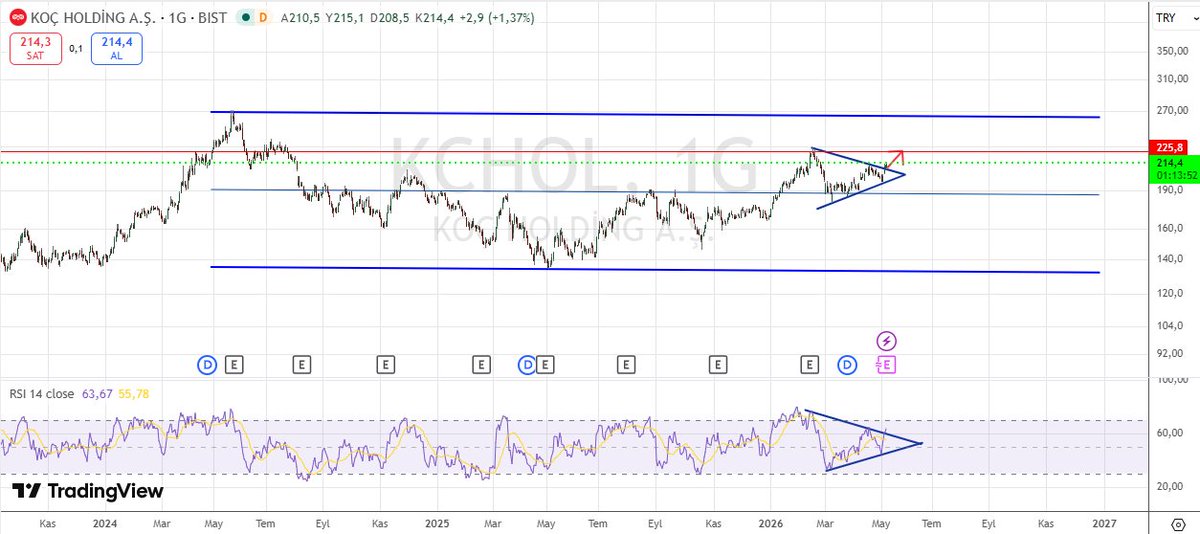Click the TradingView logo
The image size is (1200, 534).
pyautogui.click(x=88, y=491)
